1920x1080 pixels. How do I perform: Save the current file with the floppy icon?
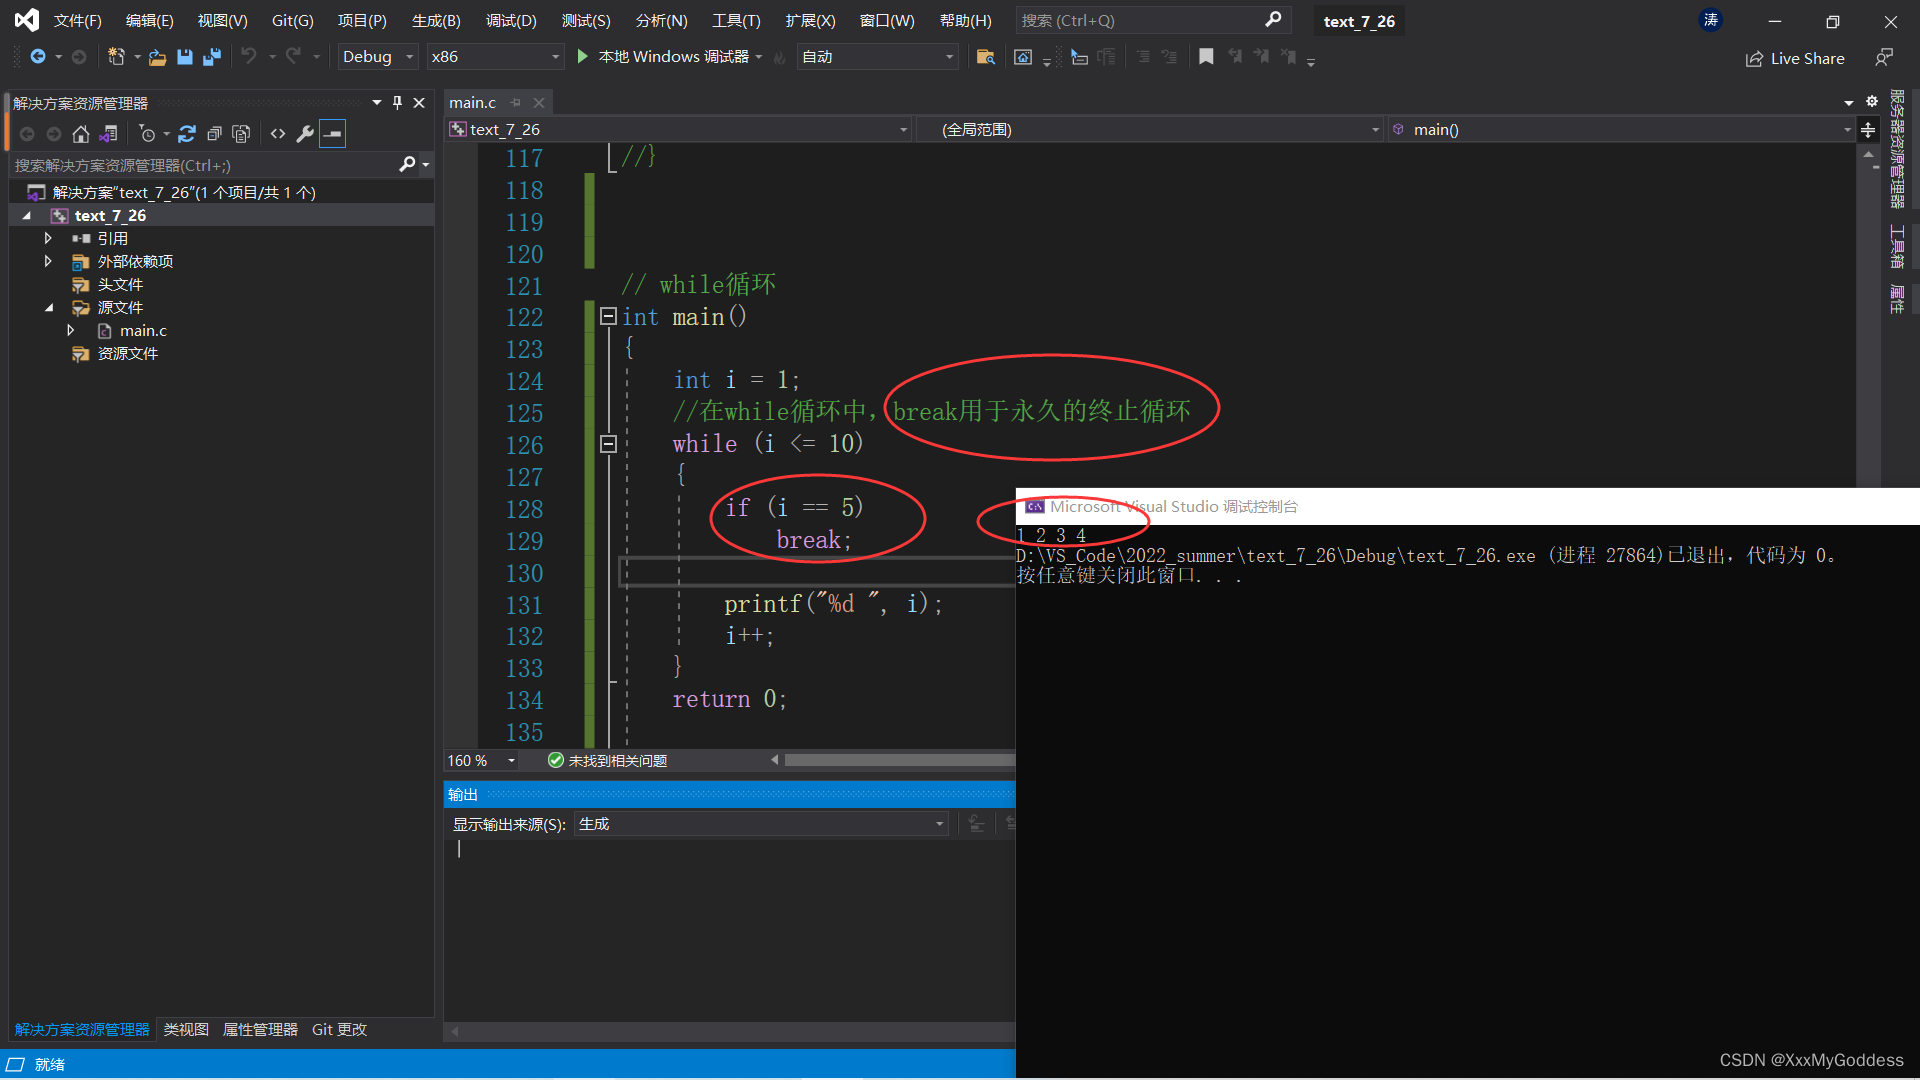tap(184, 57)
